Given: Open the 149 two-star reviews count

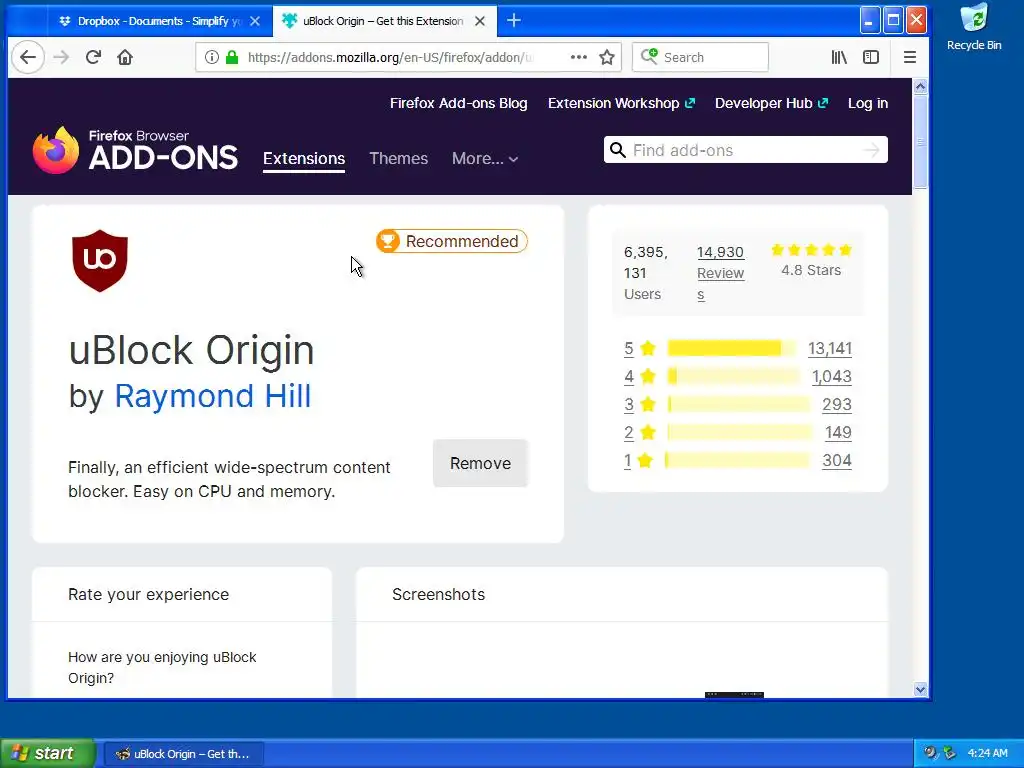Looking at the screenshot, I should [x=838, y=432].
